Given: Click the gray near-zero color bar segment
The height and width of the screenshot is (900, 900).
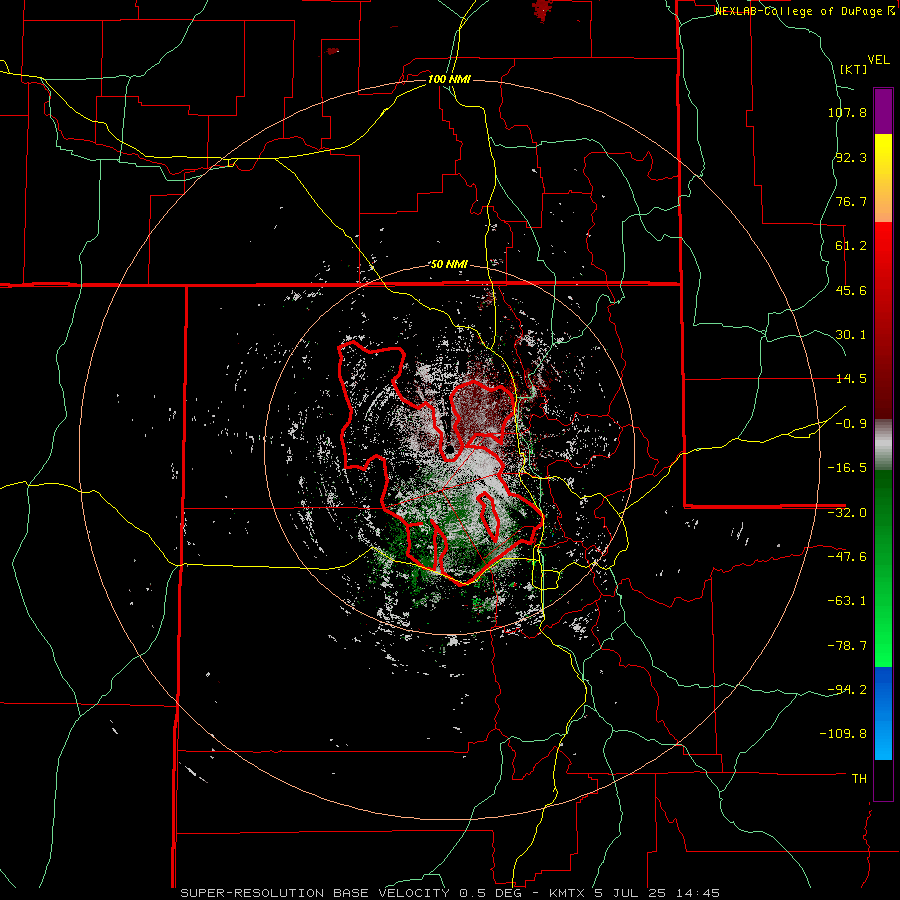Looking at the screenshot, I should click(883, 445).
